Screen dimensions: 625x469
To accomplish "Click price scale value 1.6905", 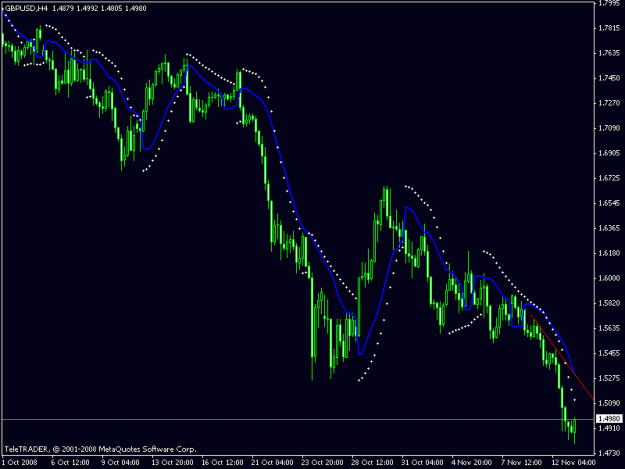I will tap(609, 153).
